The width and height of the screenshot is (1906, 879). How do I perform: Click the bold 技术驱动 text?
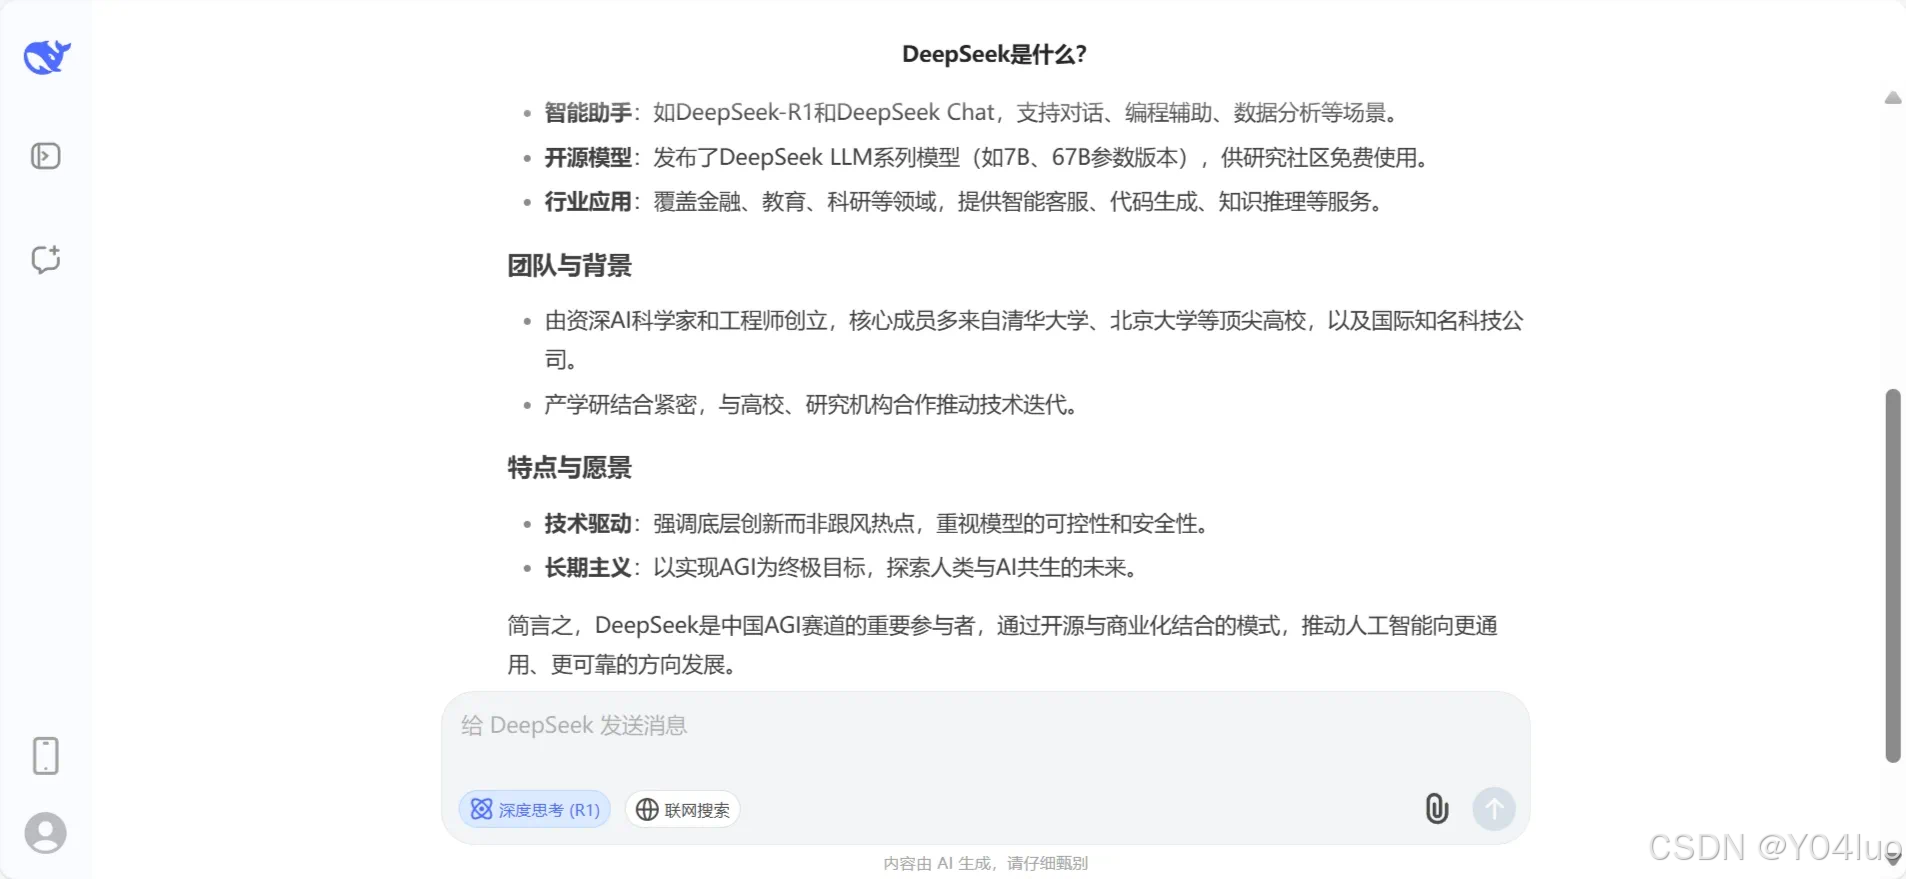[x=588, y=524]
